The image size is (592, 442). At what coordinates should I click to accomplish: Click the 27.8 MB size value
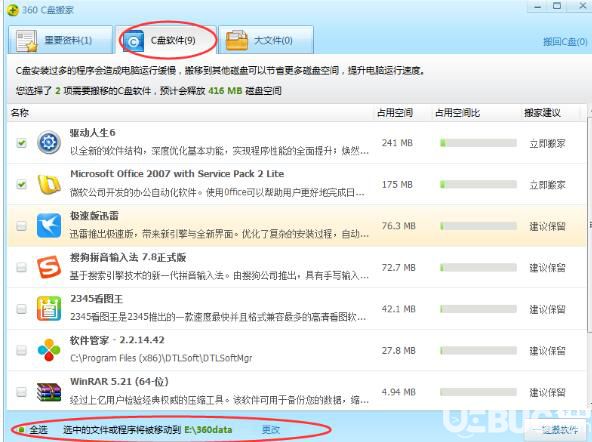pos(398,351)
